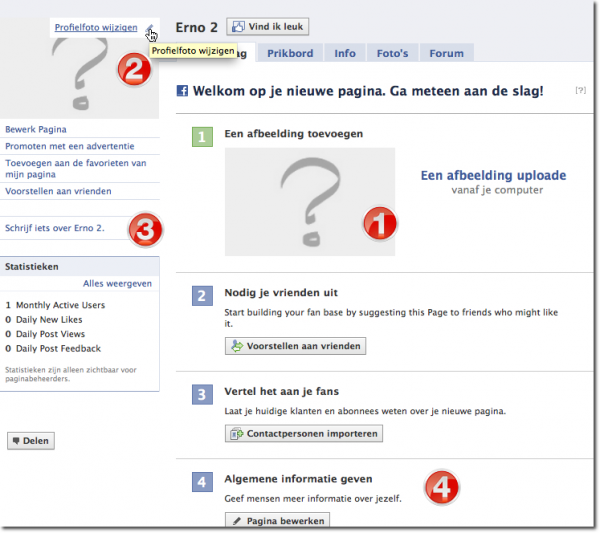
Task: Click the Algemene informatie geven heading
Action: pyautogui.click(x=298, y=479)
